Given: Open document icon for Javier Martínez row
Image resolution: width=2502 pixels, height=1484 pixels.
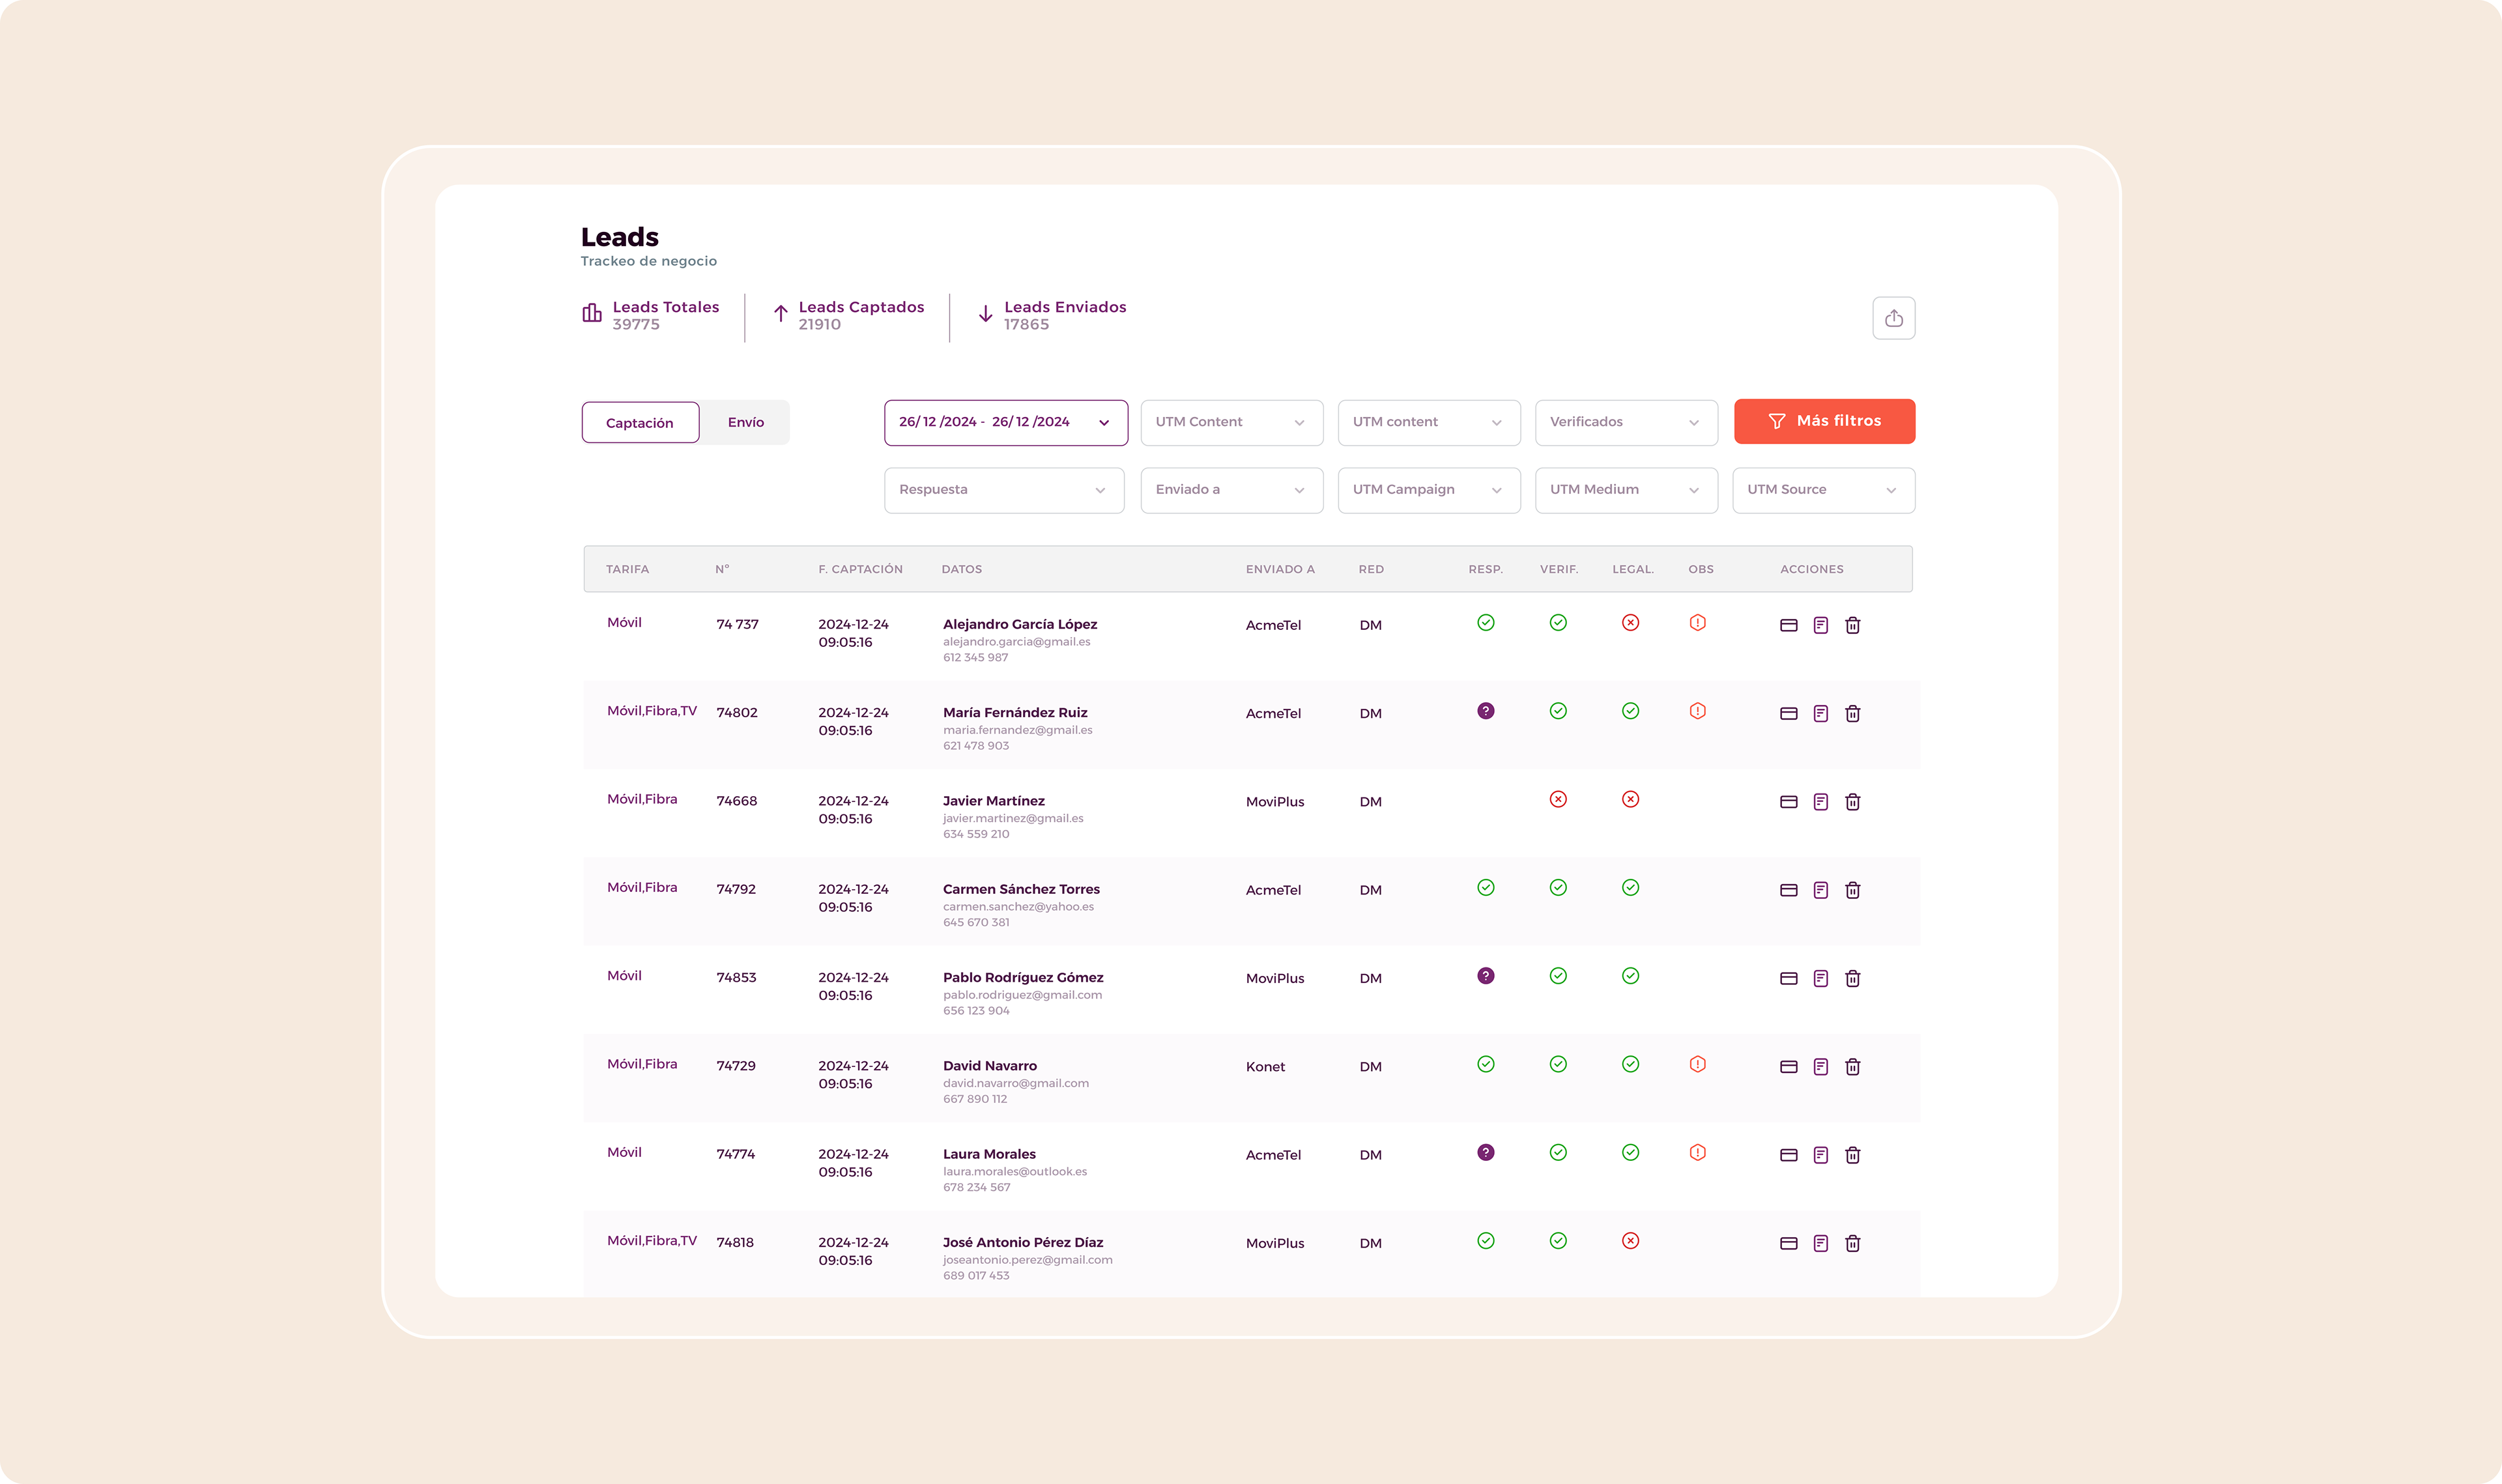Looking at the screenshot, I should 1820,802.
